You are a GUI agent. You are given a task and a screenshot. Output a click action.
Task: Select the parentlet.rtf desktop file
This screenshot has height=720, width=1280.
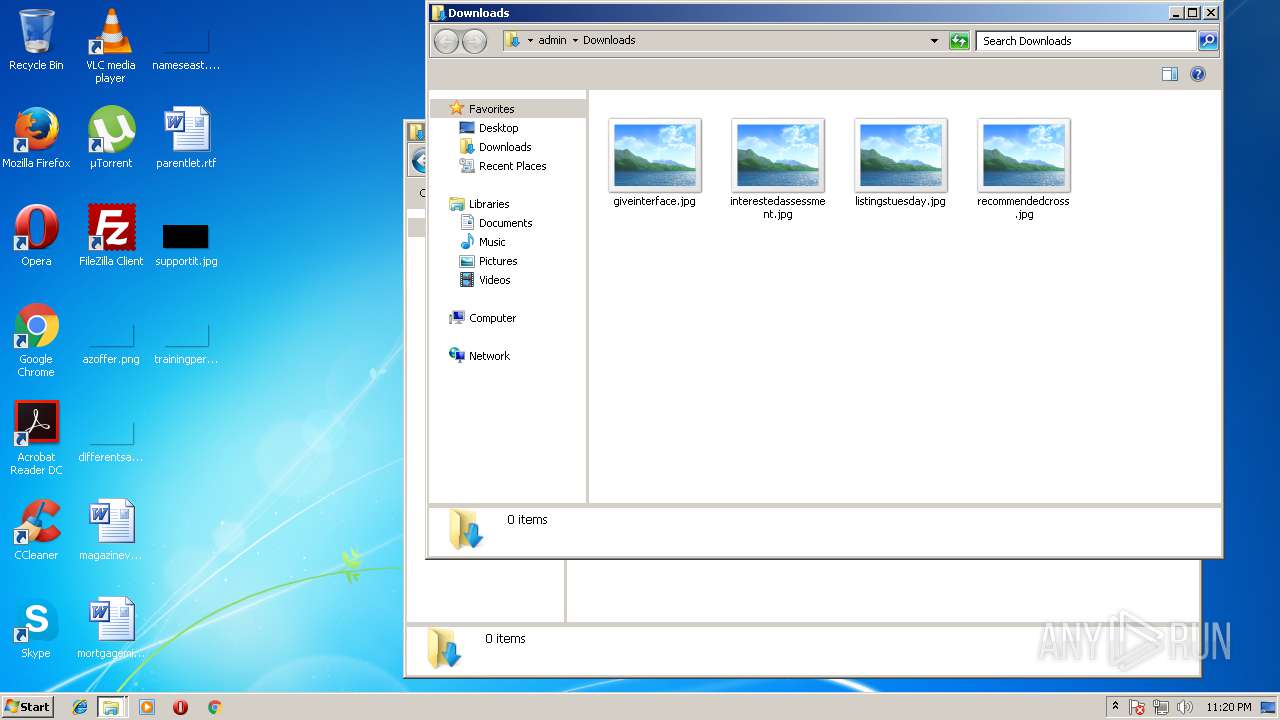coord(186,138)
